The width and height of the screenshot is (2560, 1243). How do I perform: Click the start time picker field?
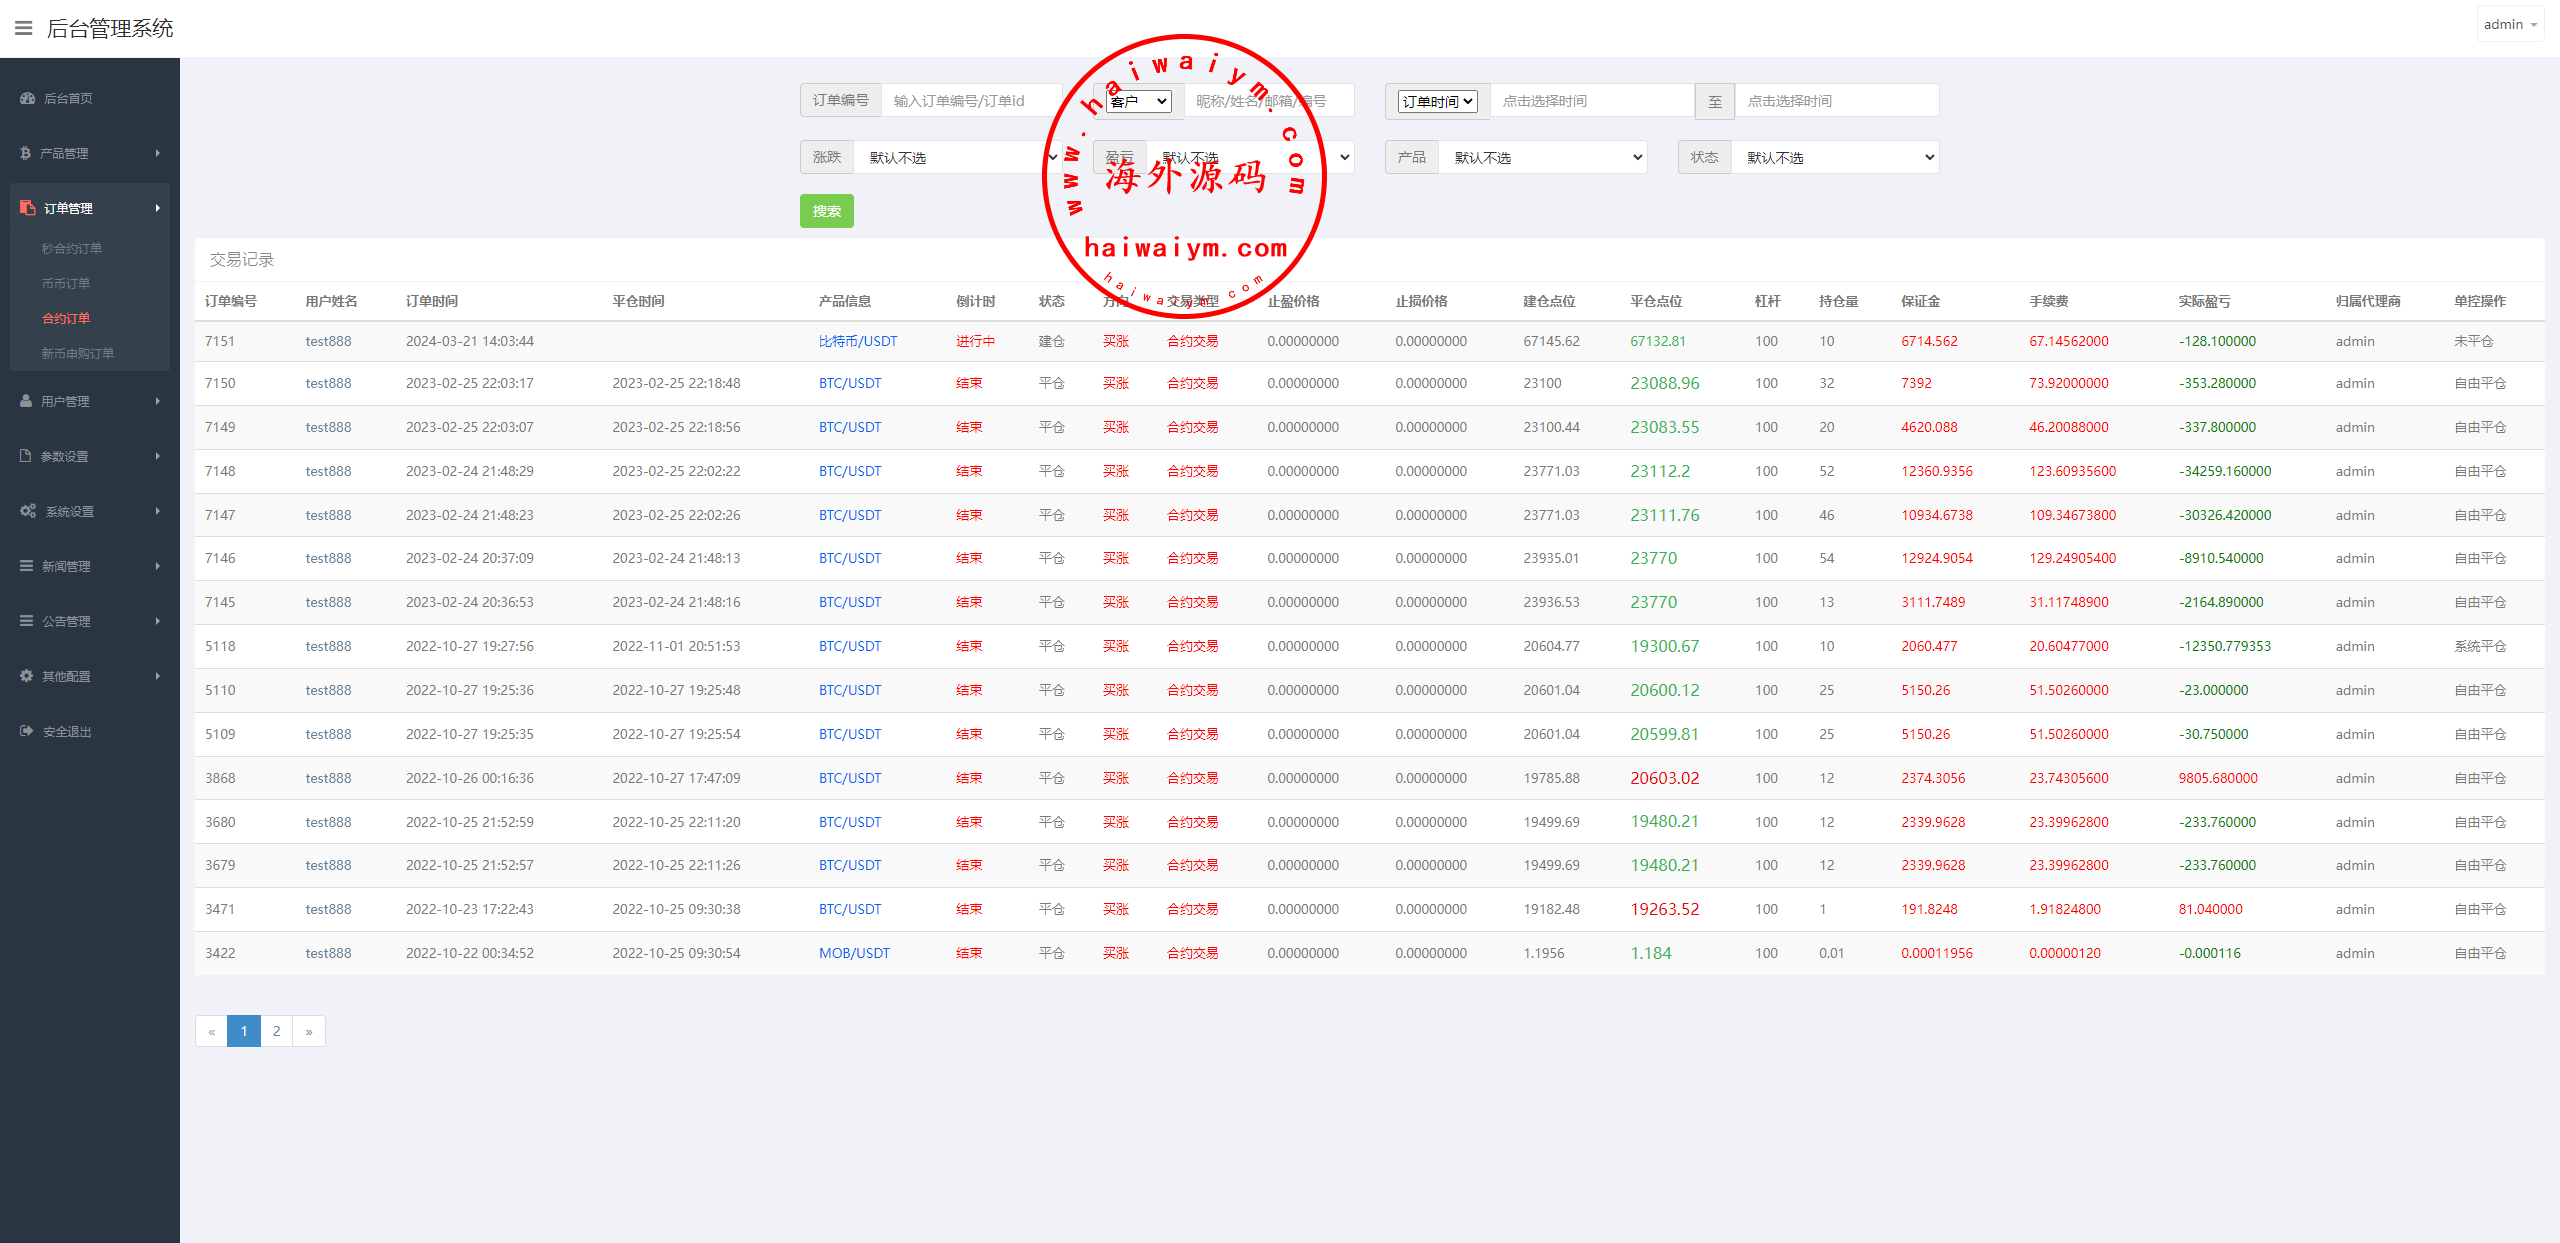click(x=1590, y=101)
